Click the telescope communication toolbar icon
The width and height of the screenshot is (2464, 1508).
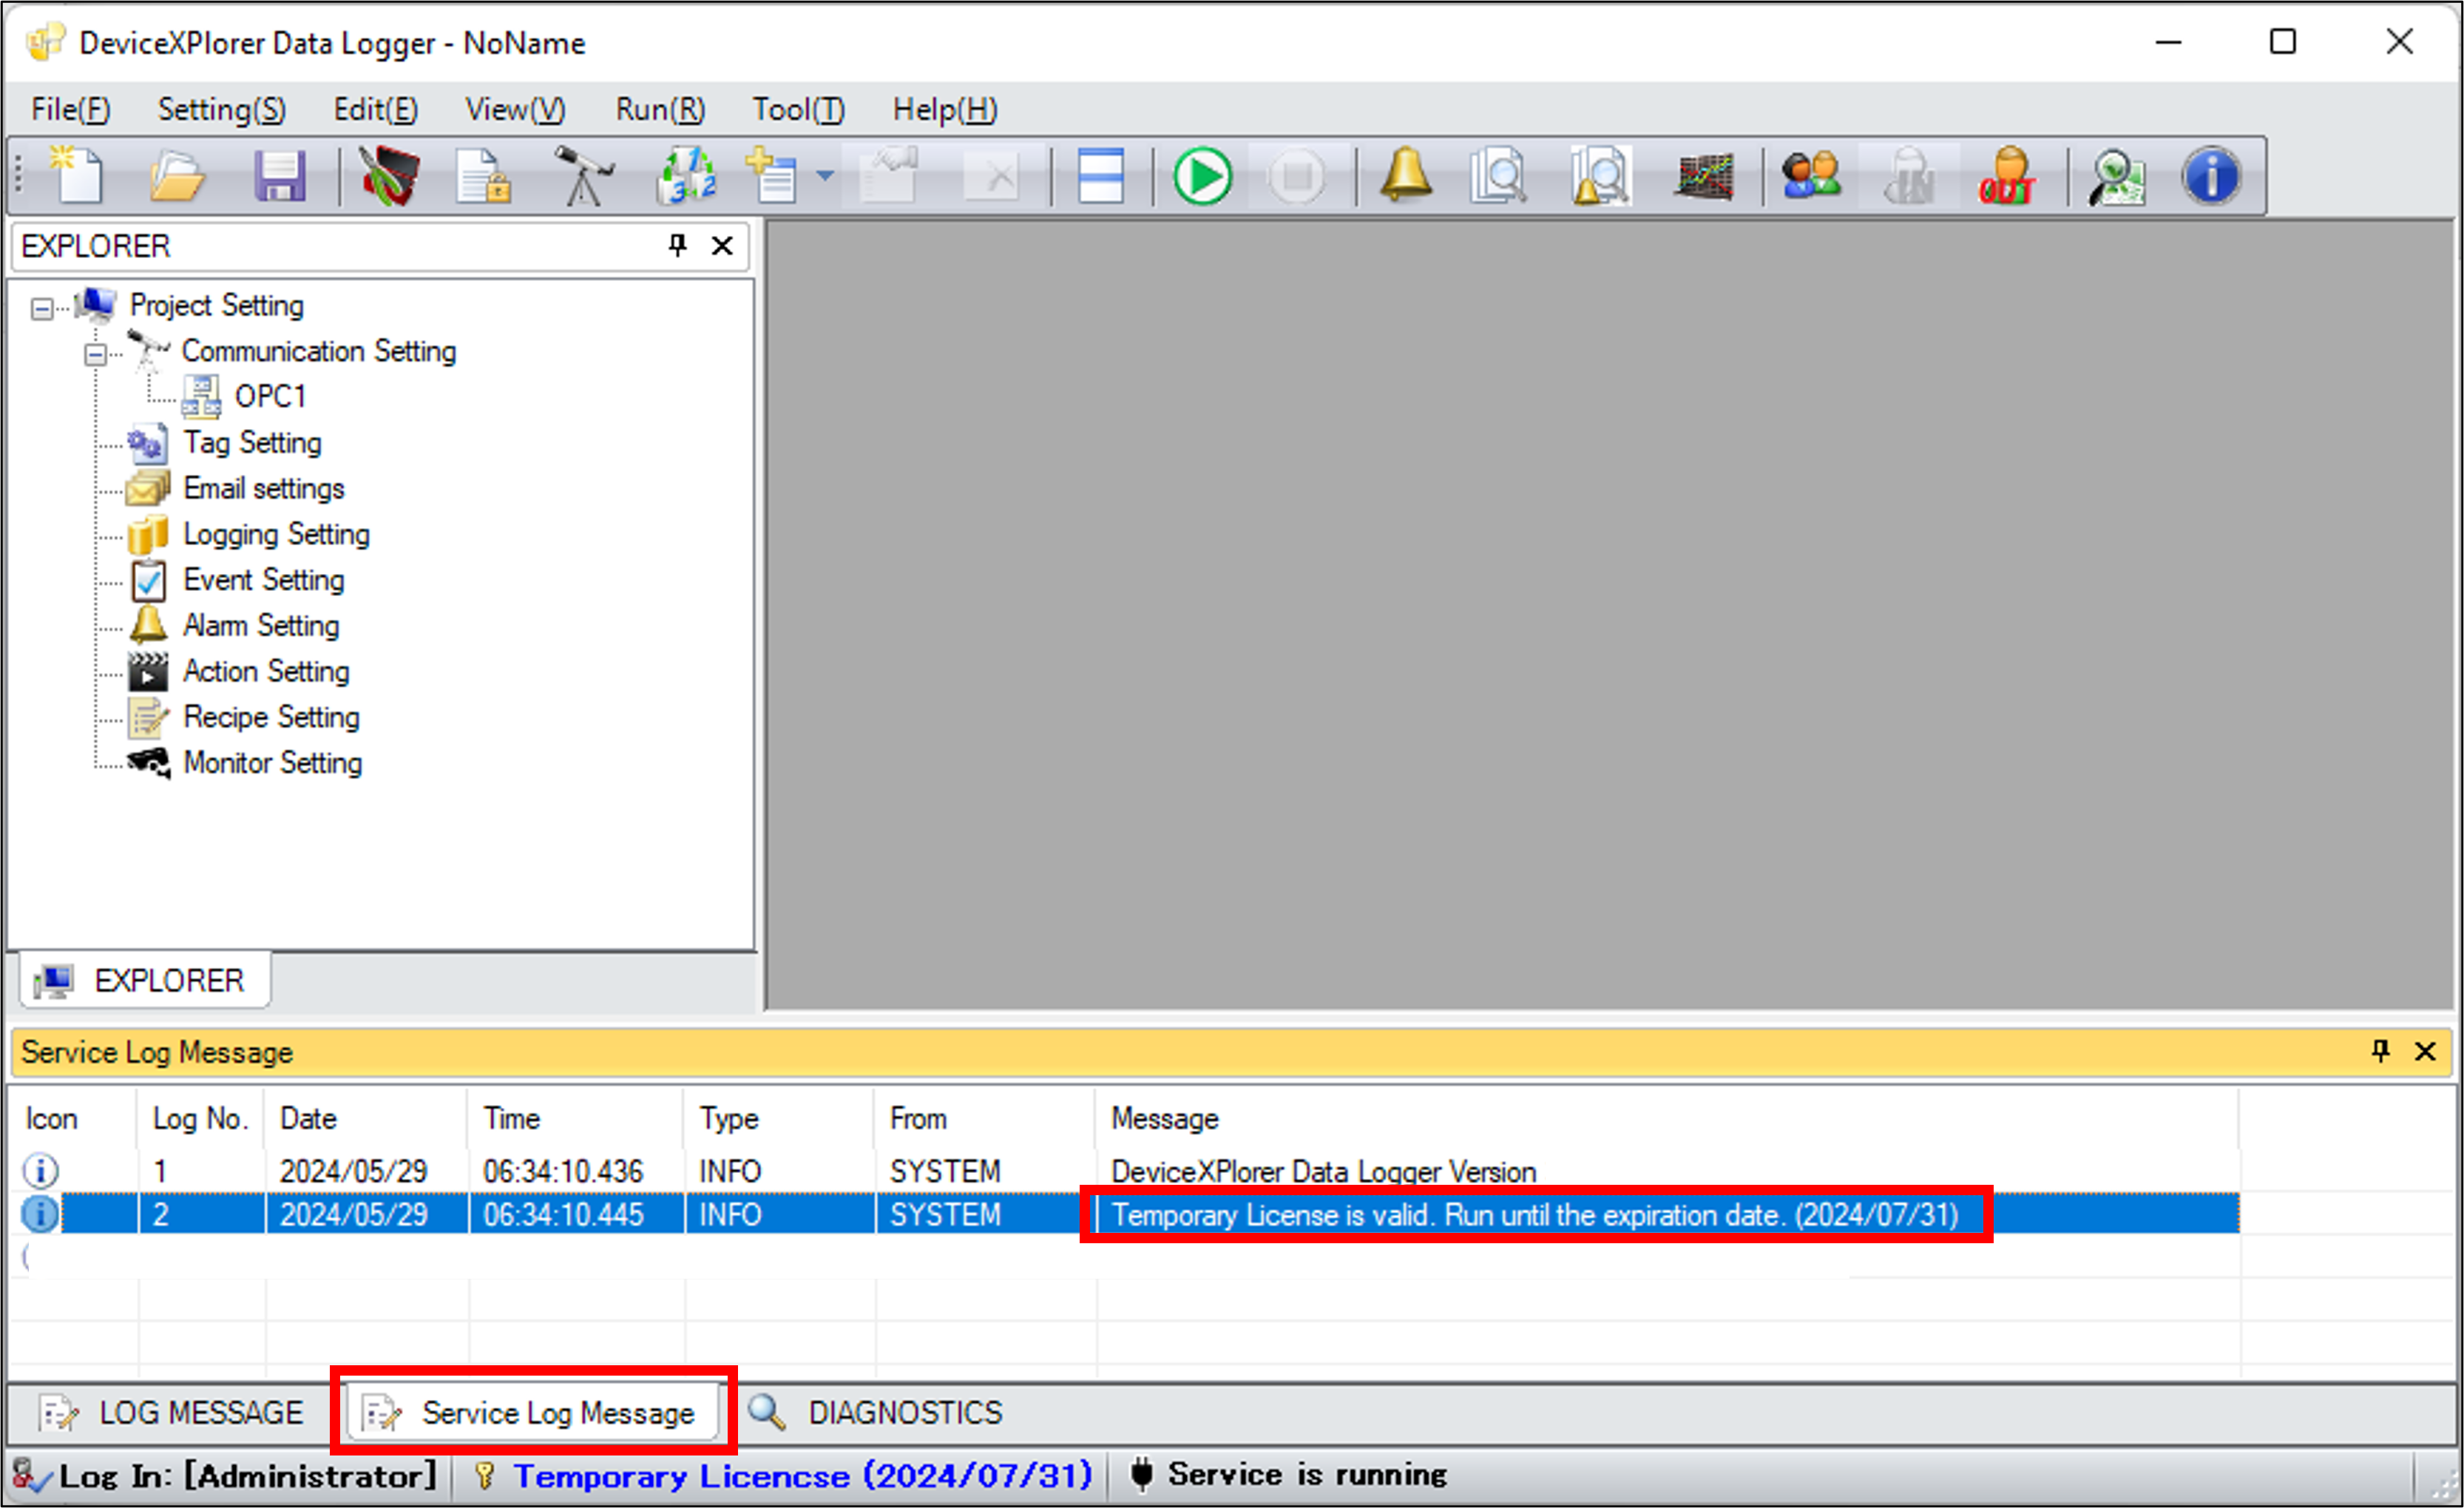pyautogui.click(x=584, y=177)
